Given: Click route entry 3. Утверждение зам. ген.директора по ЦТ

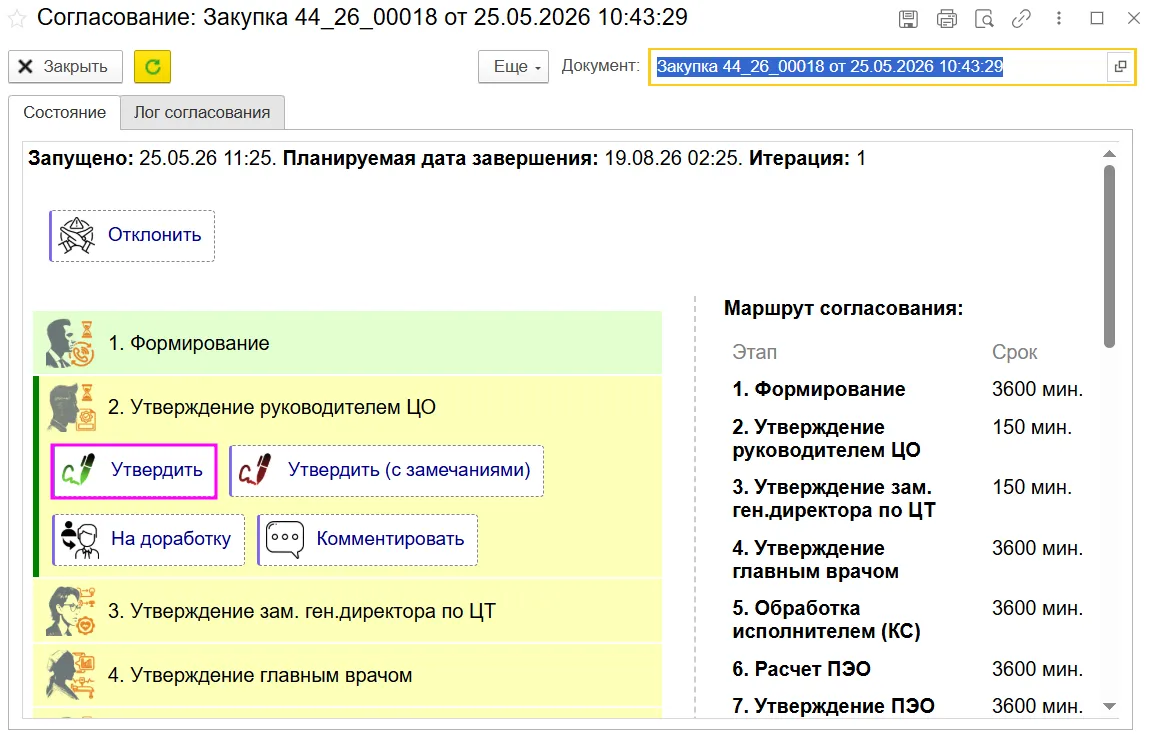Looking at the screenshot, I should click(834, 499).
